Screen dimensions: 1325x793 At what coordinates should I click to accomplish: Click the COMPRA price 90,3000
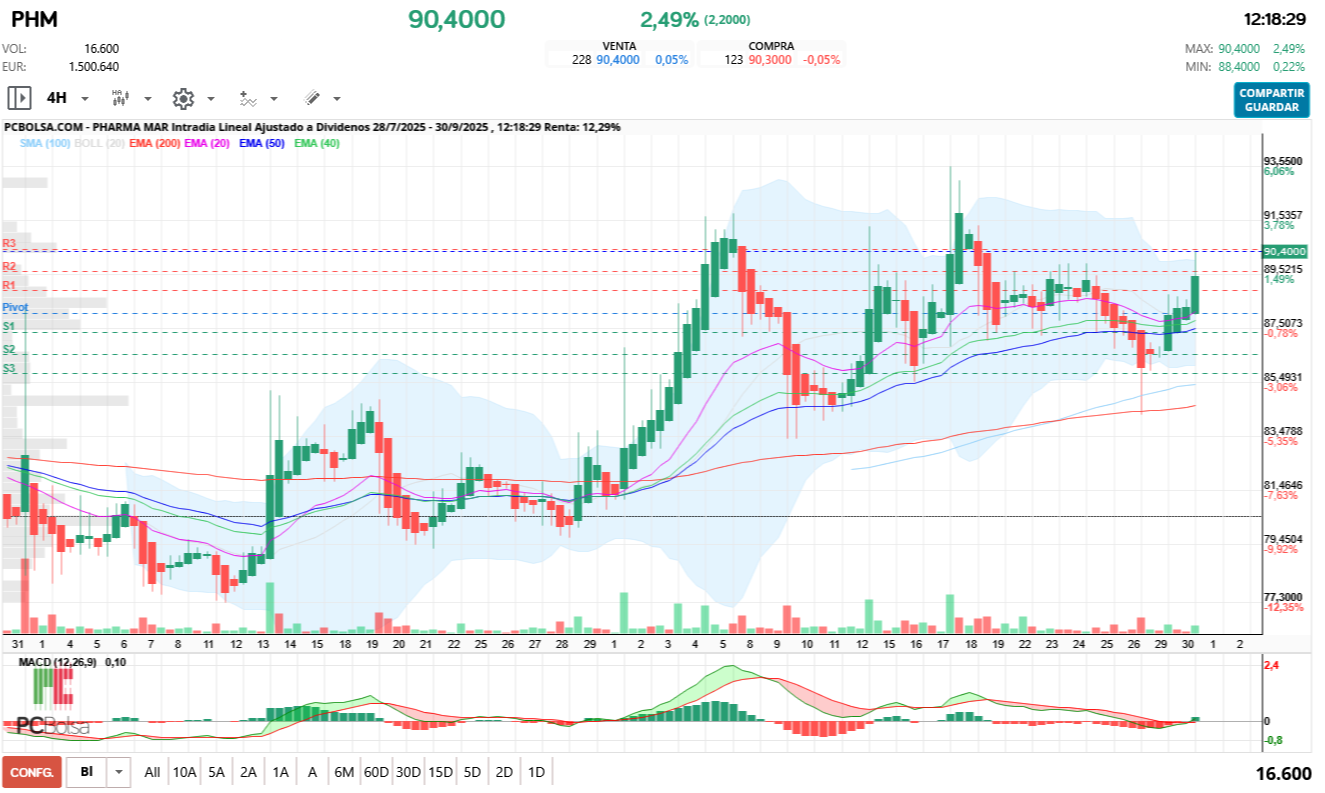(769, 60)
